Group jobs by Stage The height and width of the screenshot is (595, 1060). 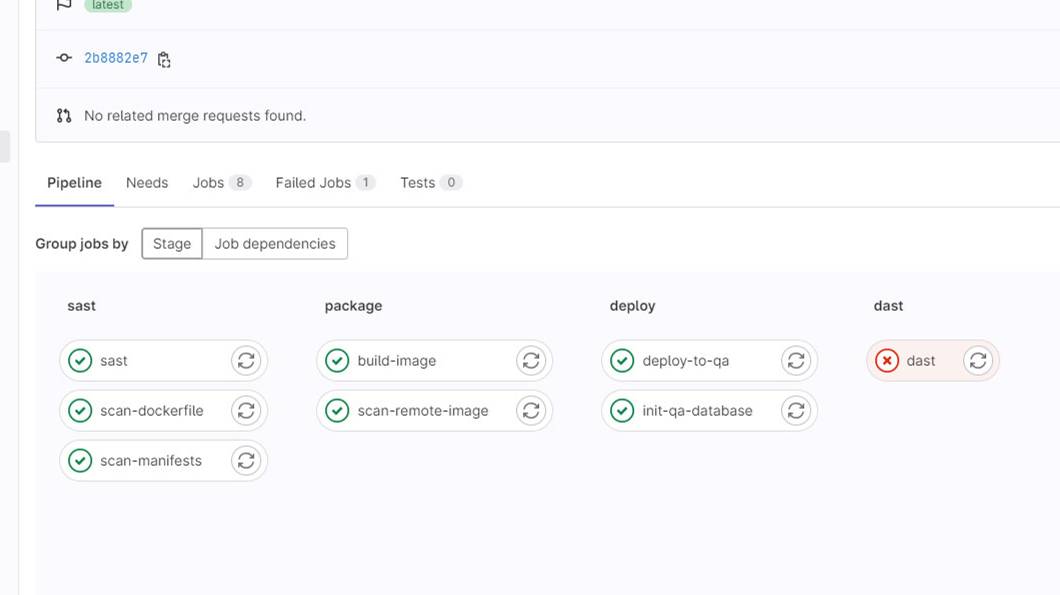click(172, 243)
